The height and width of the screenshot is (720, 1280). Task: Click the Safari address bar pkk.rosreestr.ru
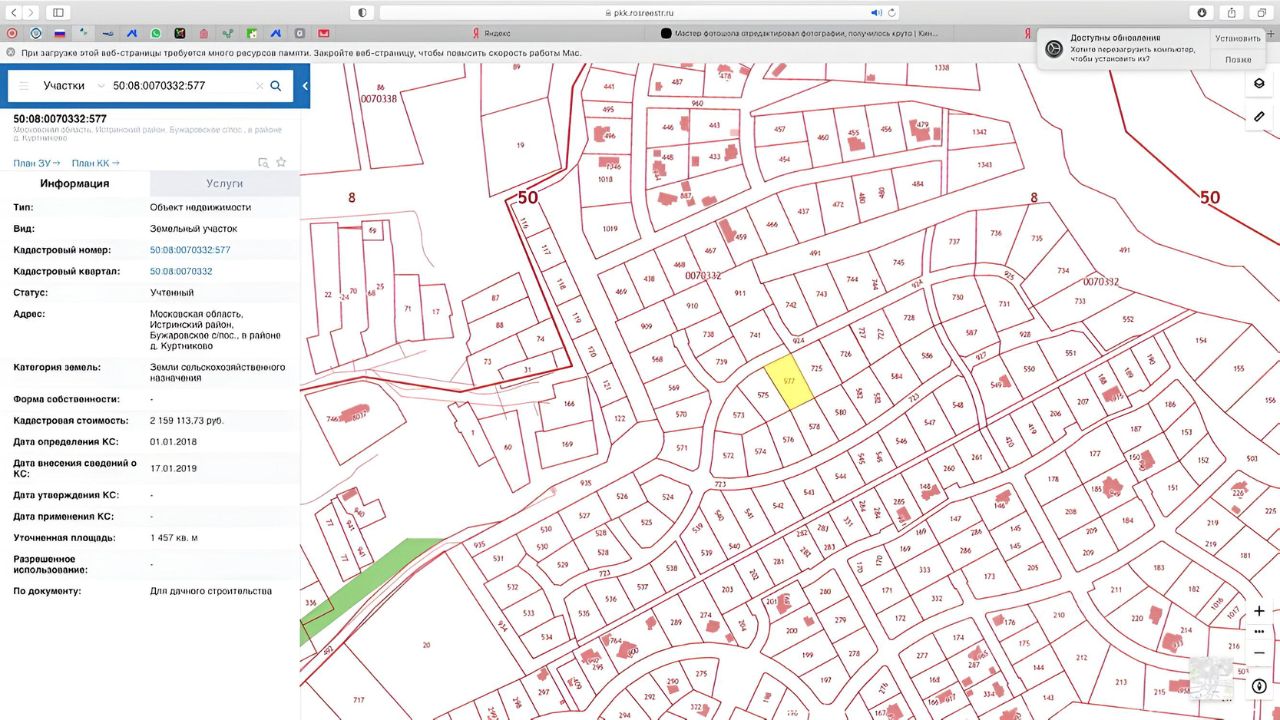[x=640, y=12]
